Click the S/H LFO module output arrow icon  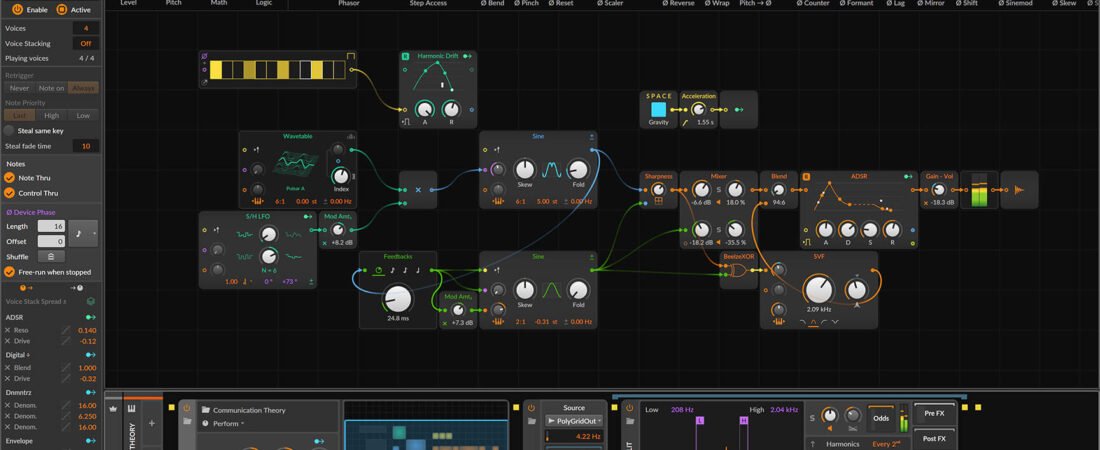pyautogui.click(x=308, y=217)
